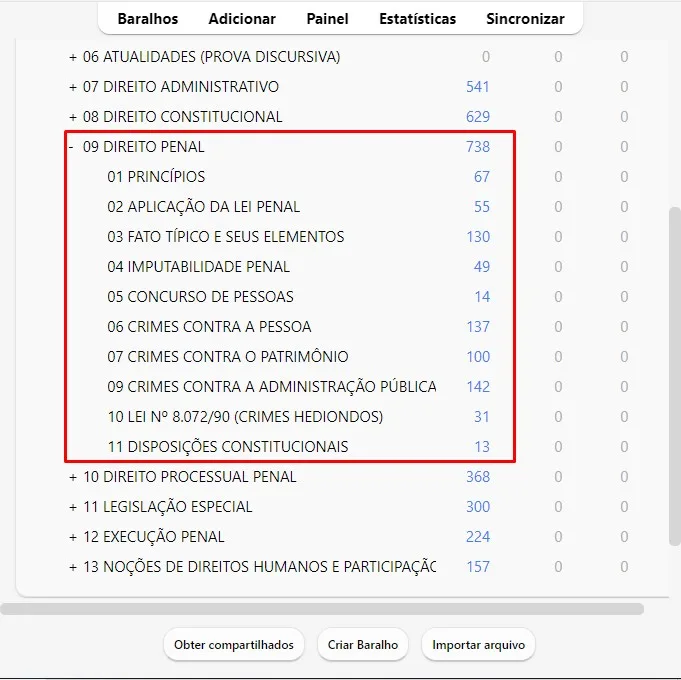Click new card count 67
Viewport: 681px width, 680px height.
pos(482,177)
